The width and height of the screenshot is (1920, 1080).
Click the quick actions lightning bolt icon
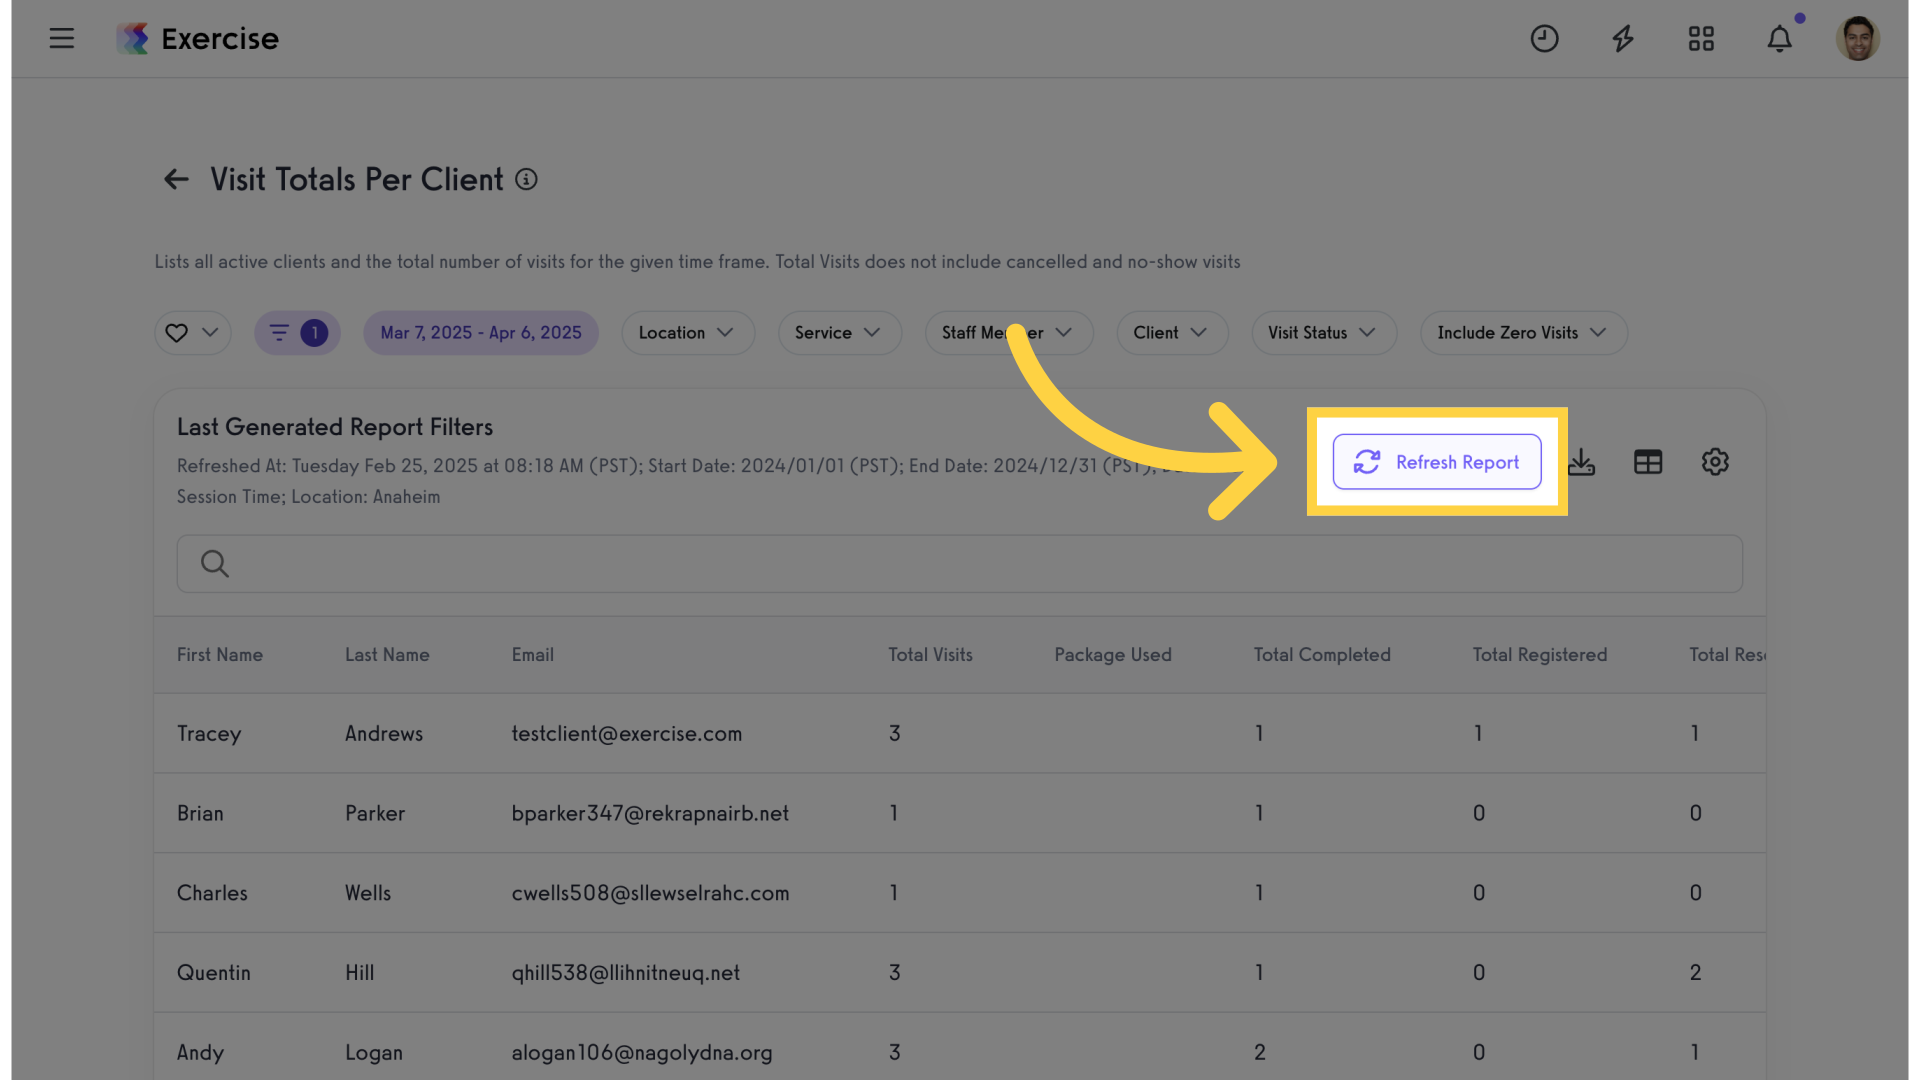click(1622, 38)
